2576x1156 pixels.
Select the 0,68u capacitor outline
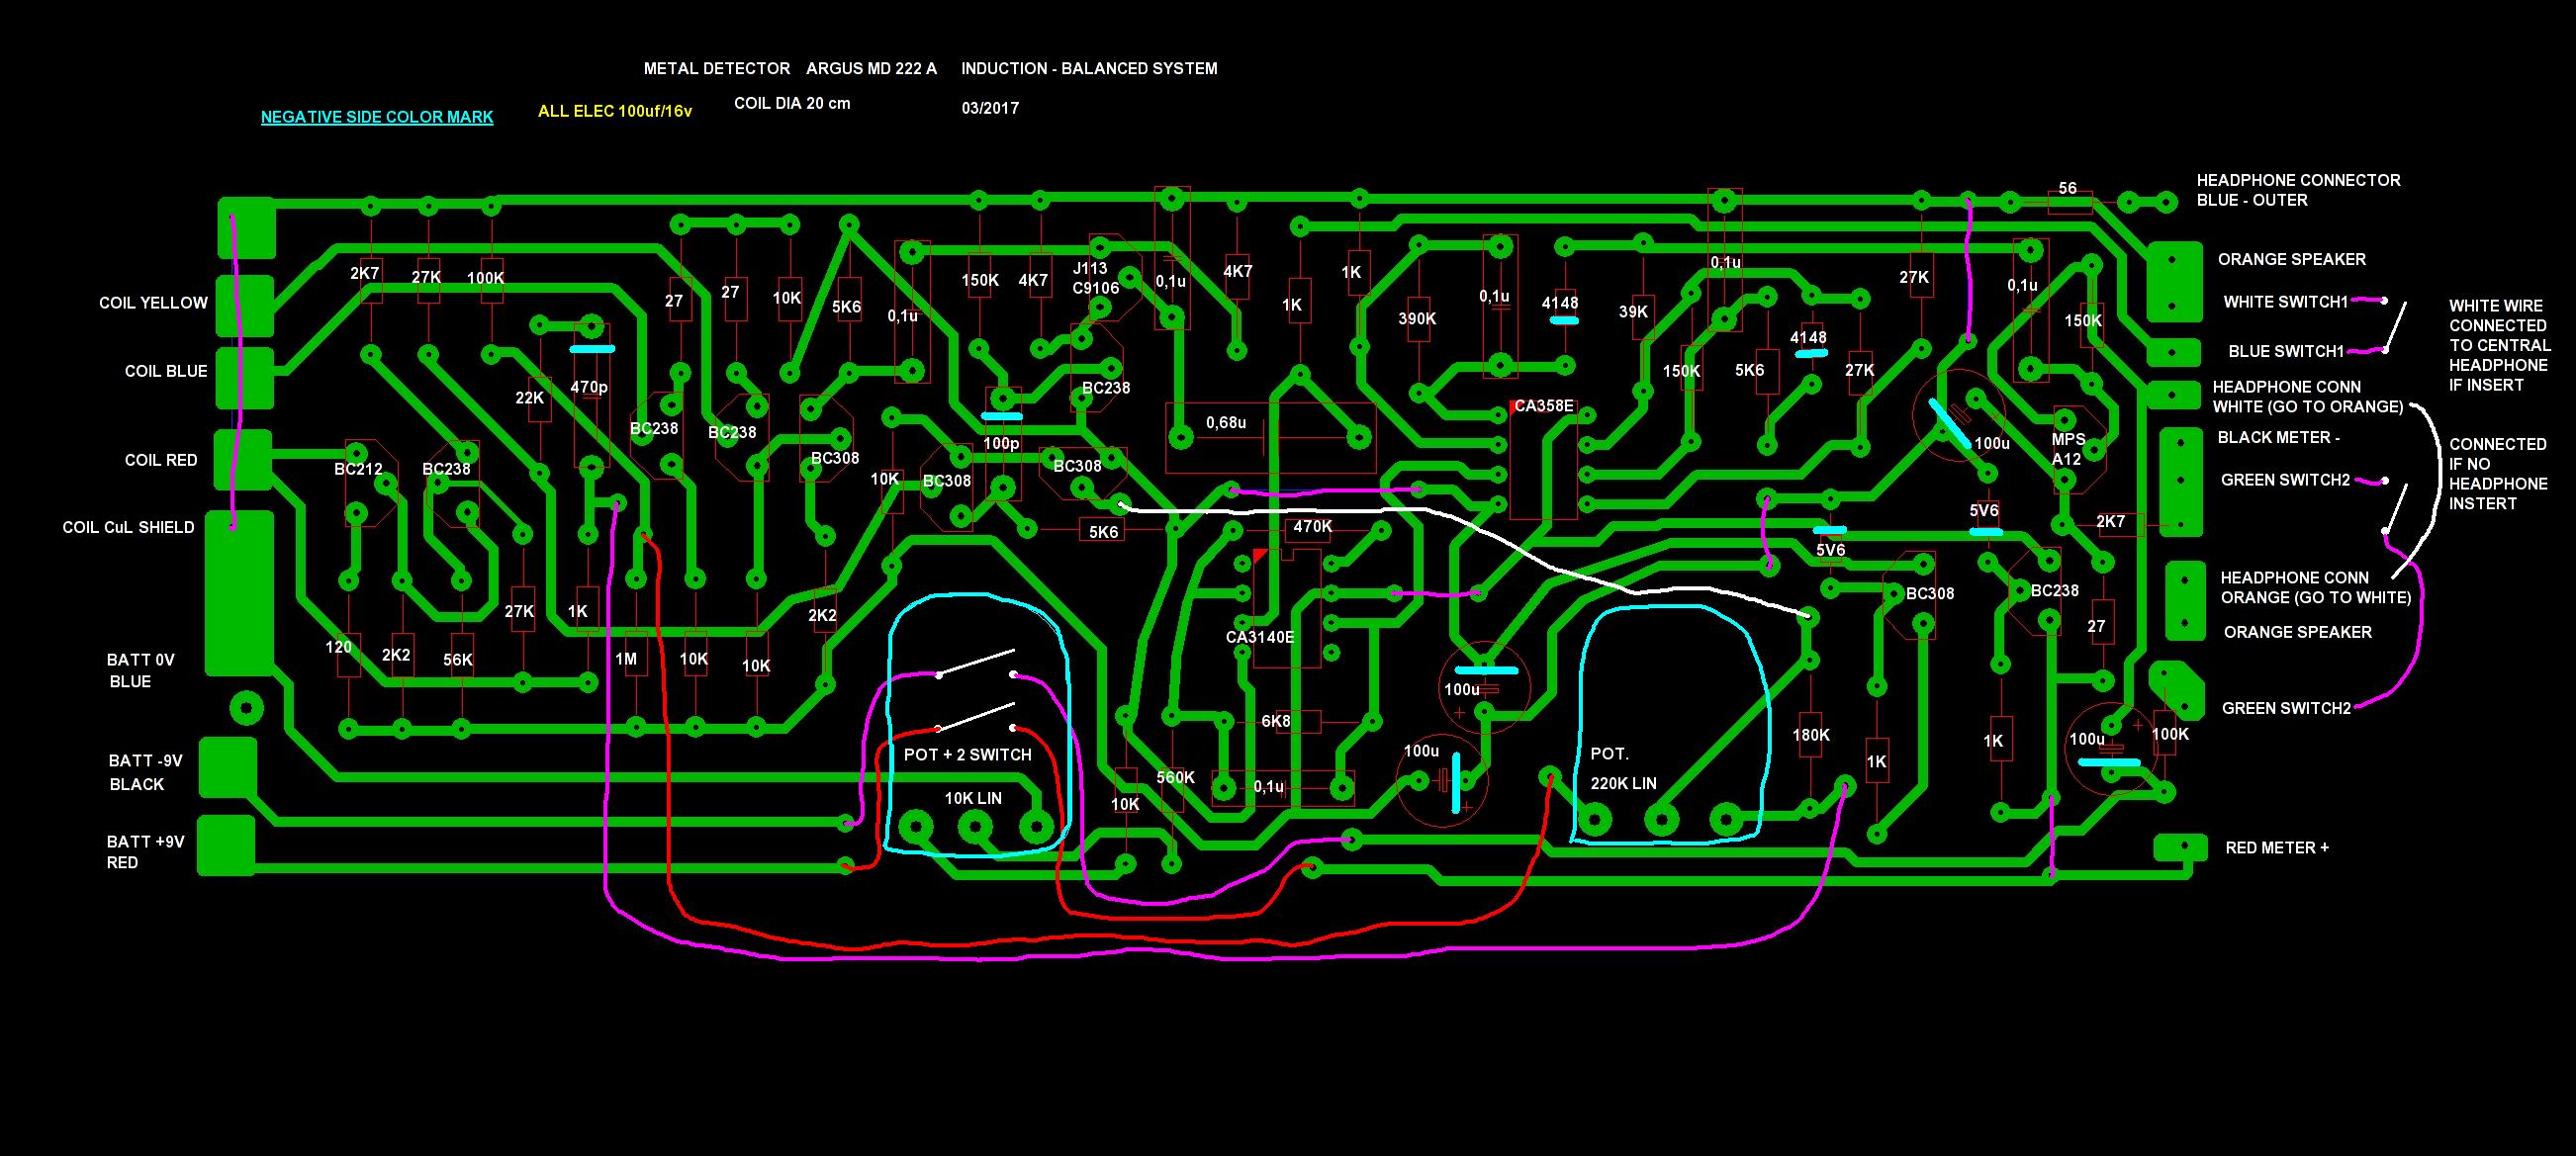[1270, 436]
